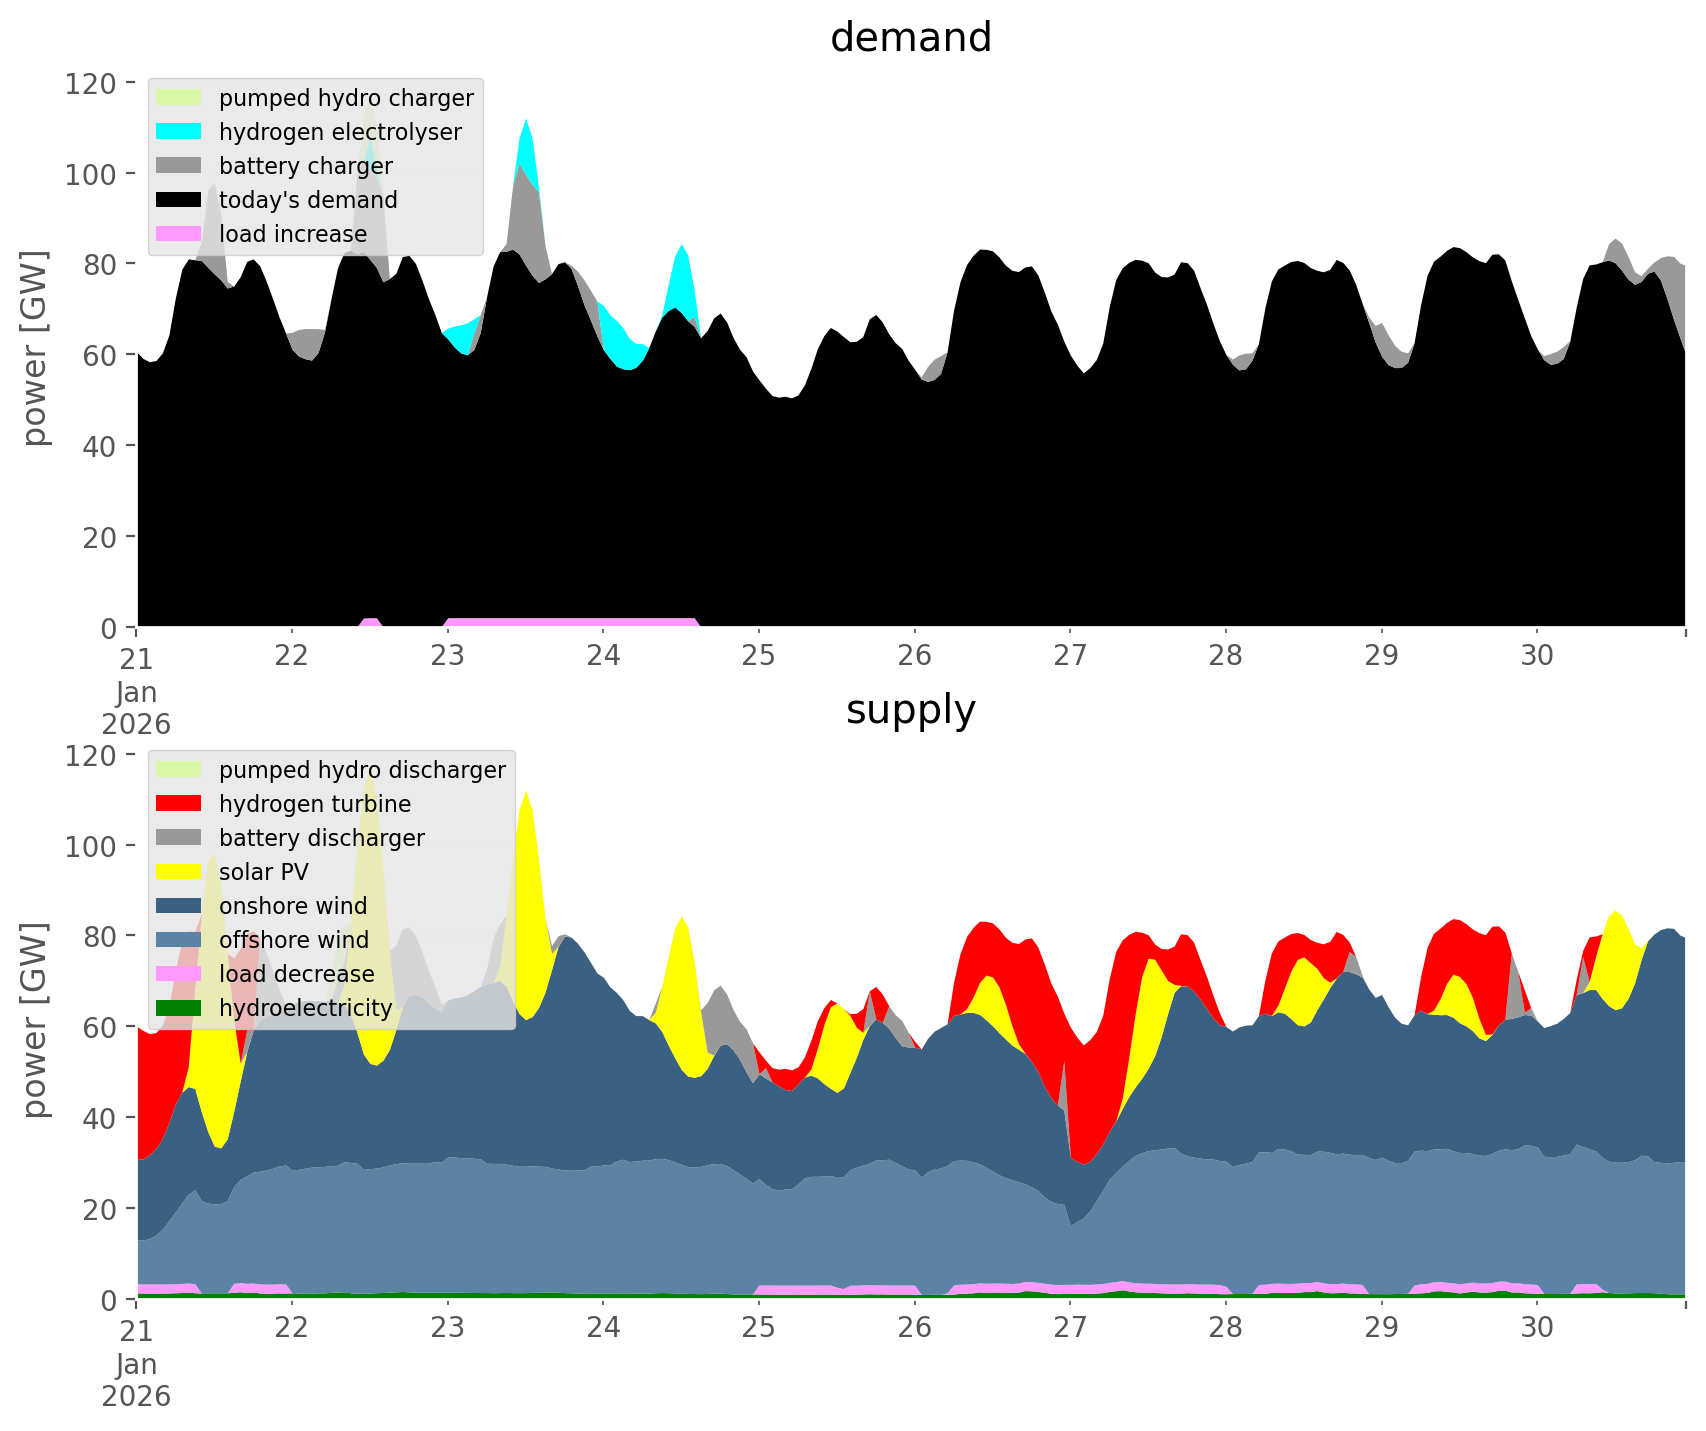
Task: Click the "supply" chart title
Action: pyautogui.click(x=910, y=710)
